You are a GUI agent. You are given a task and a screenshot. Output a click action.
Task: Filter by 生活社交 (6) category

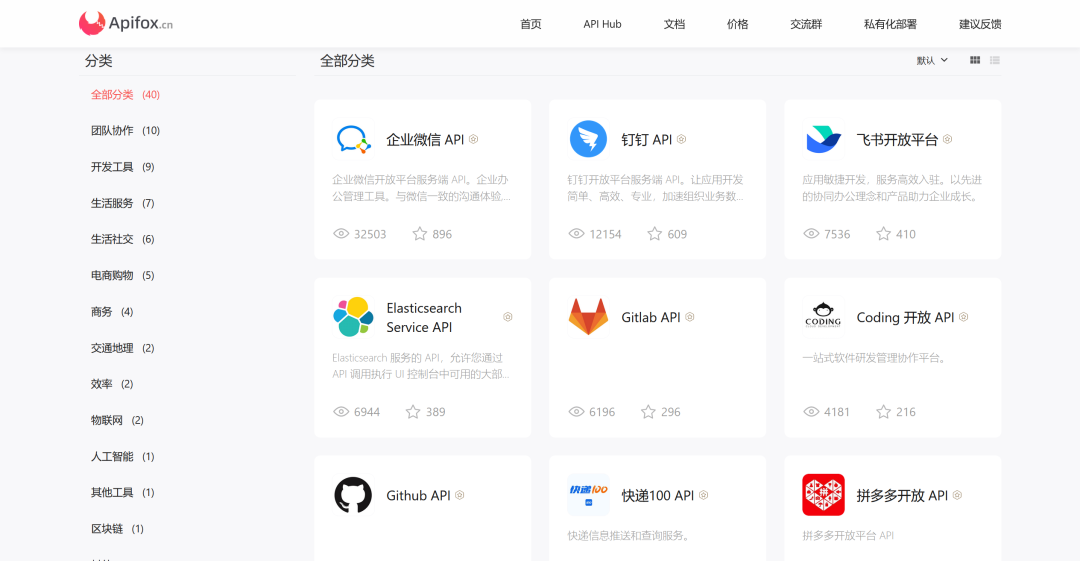123,239
